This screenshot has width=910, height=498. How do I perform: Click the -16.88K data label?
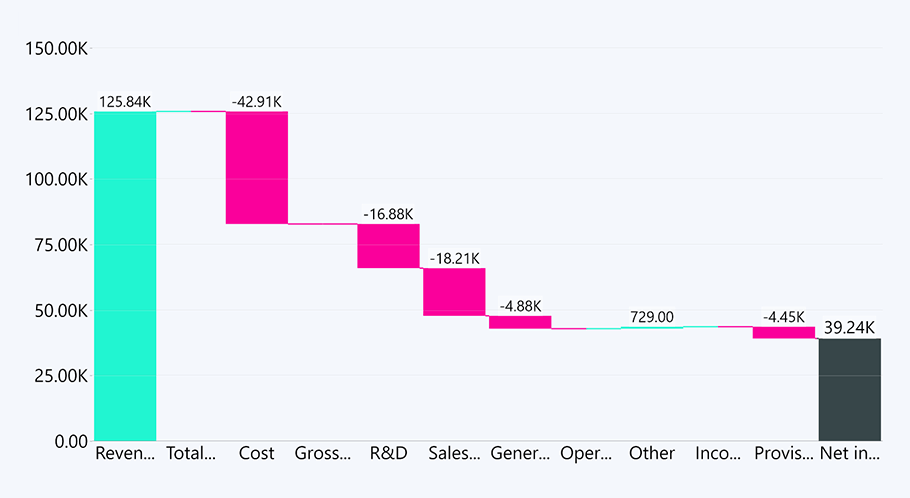click(388, 214)
